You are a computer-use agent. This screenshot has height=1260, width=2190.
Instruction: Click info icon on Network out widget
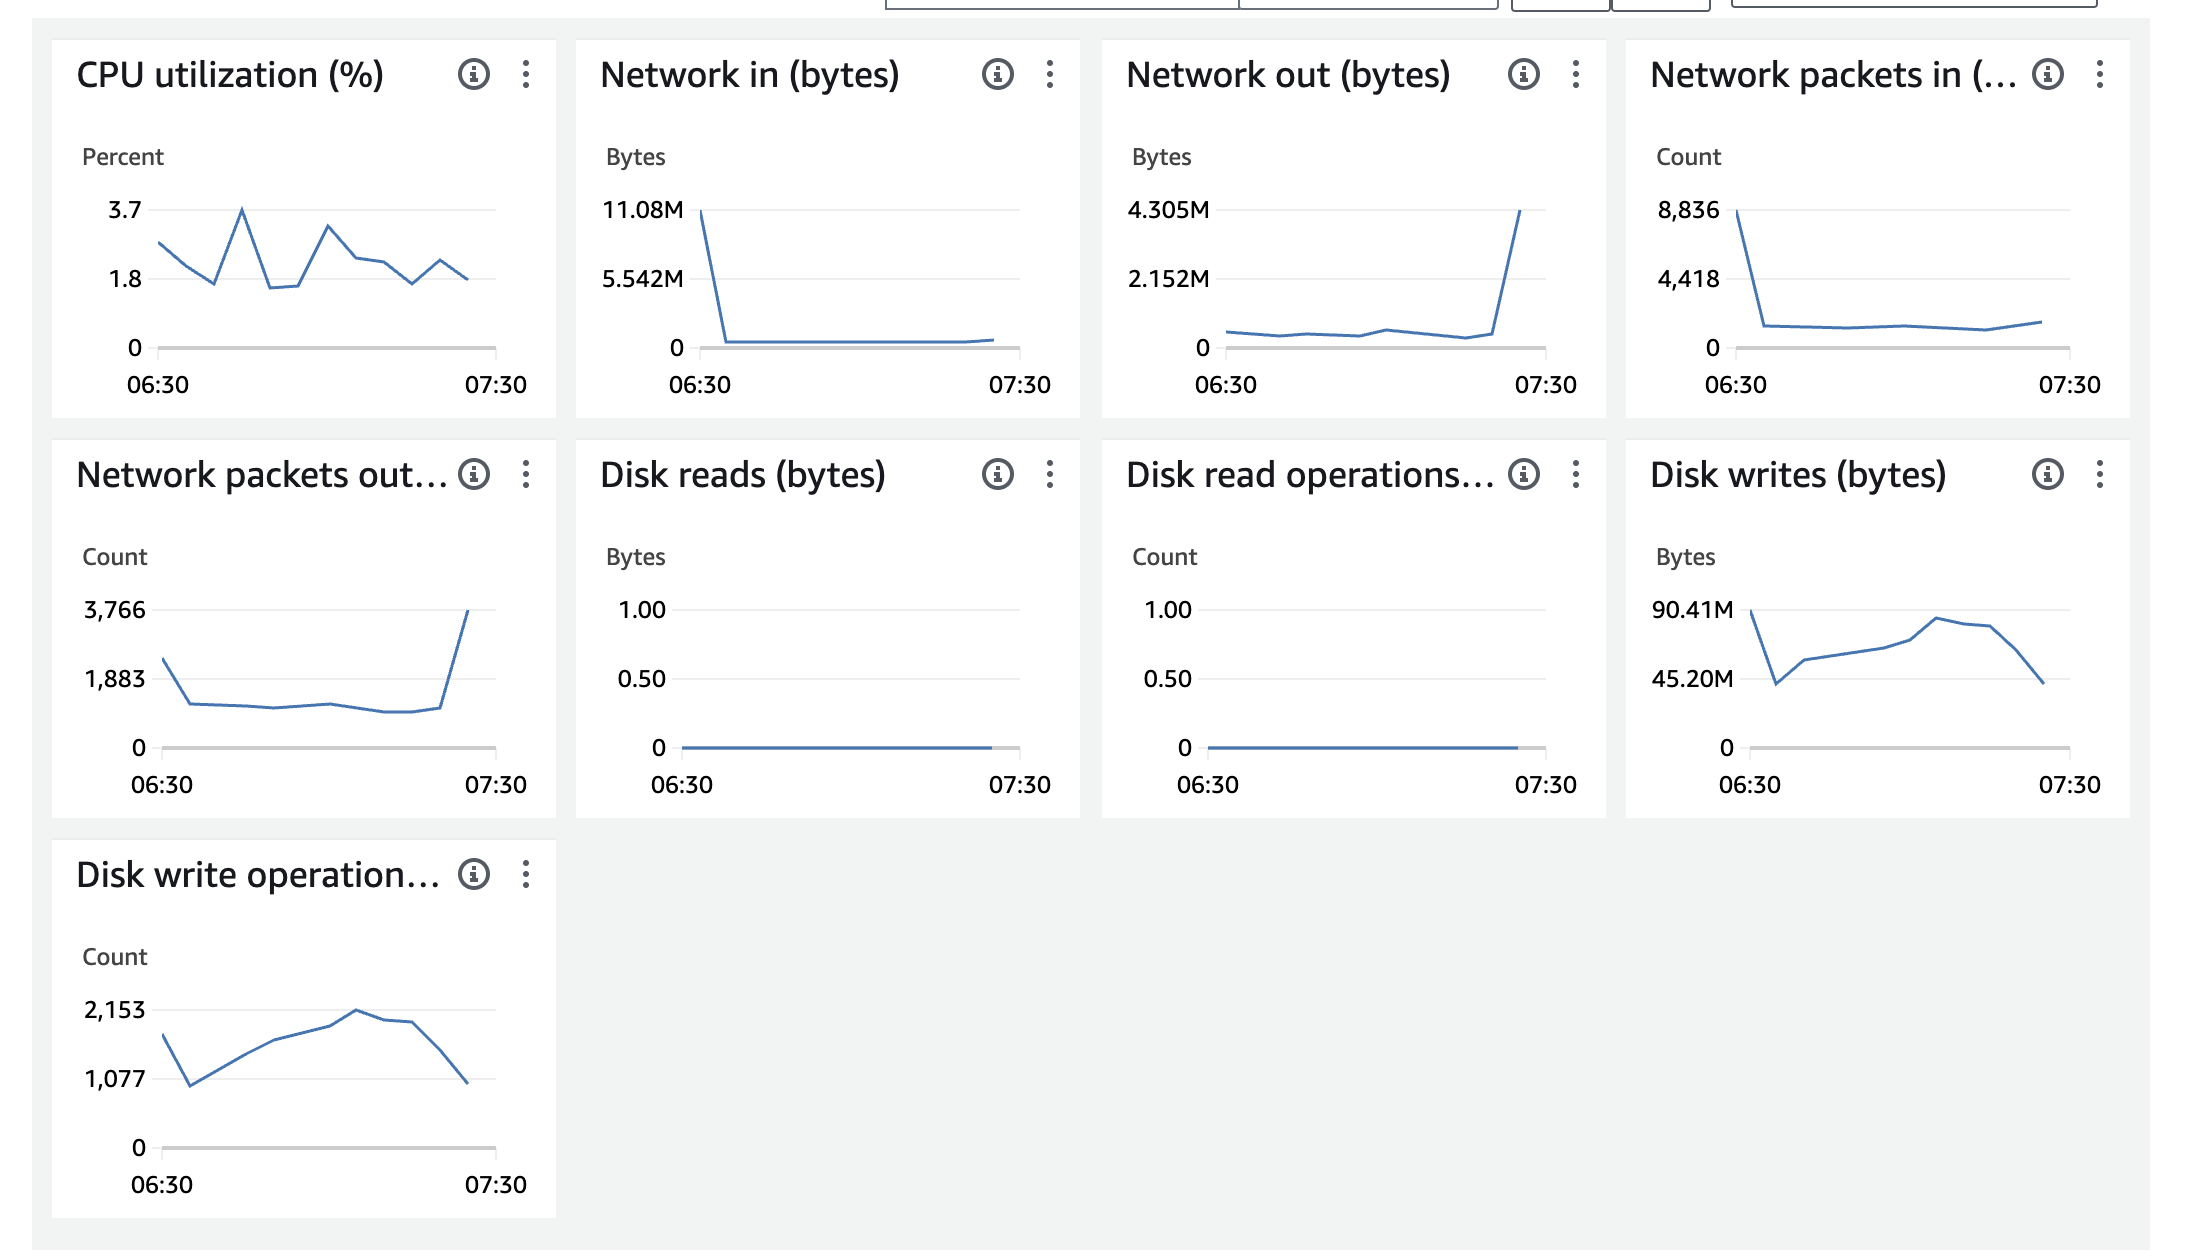click(x=1523, y=74)
